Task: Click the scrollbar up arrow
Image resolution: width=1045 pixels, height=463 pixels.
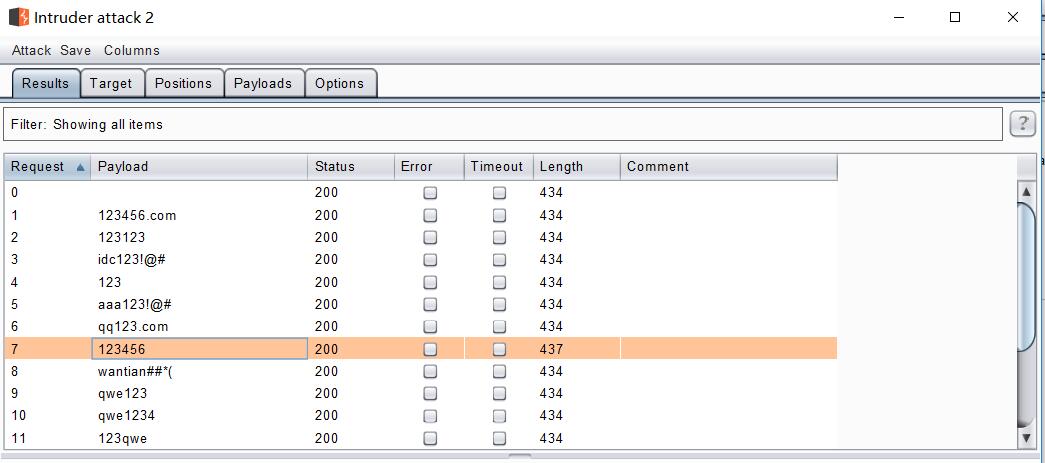Action: tap(1026, 193)
